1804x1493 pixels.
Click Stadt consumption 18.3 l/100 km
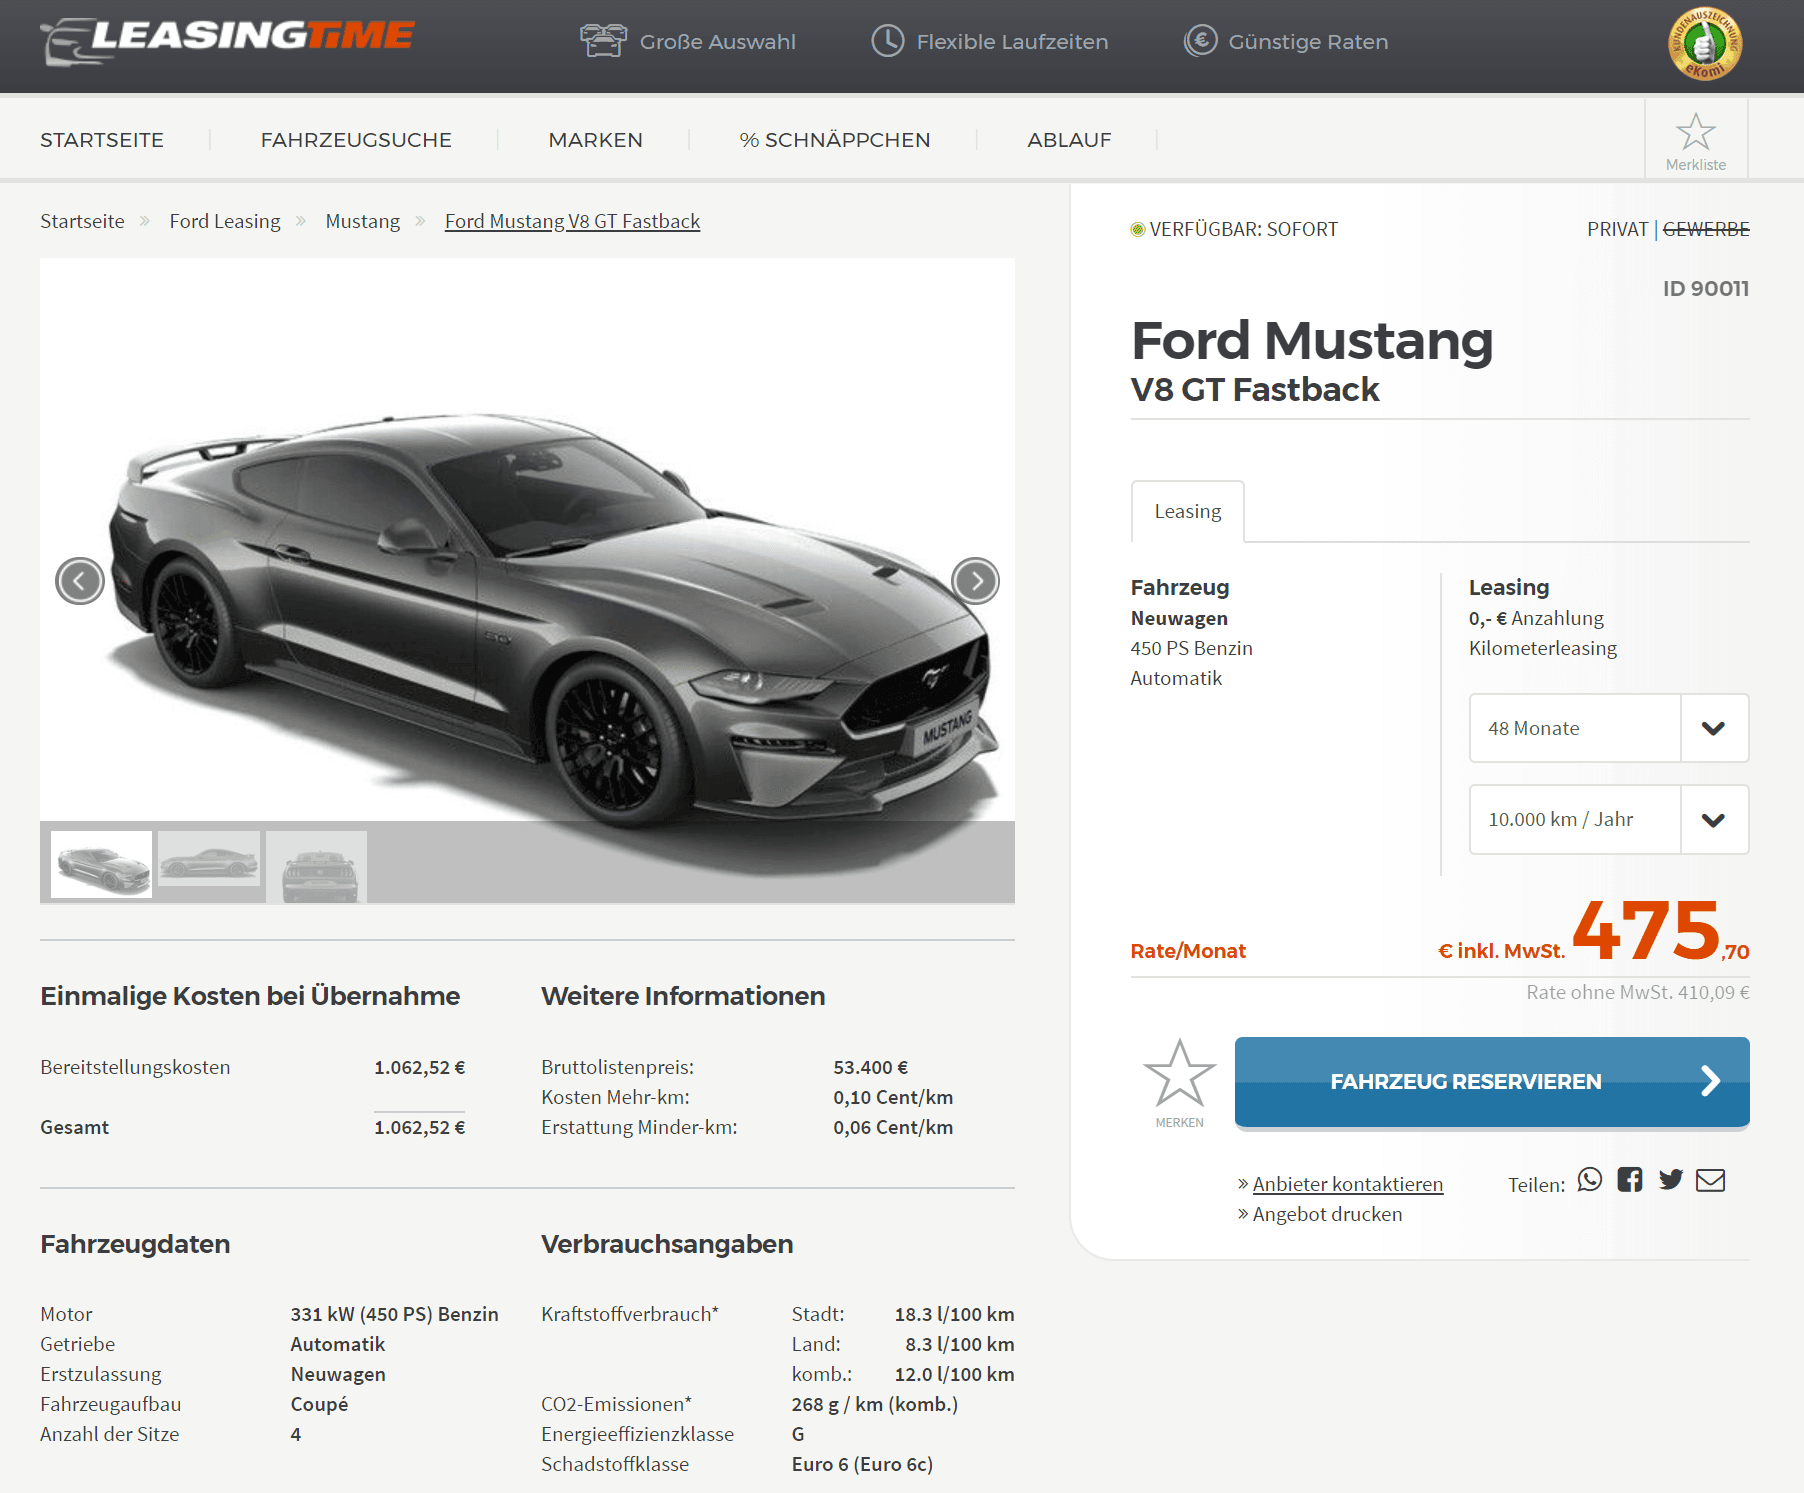(954, 1314)
